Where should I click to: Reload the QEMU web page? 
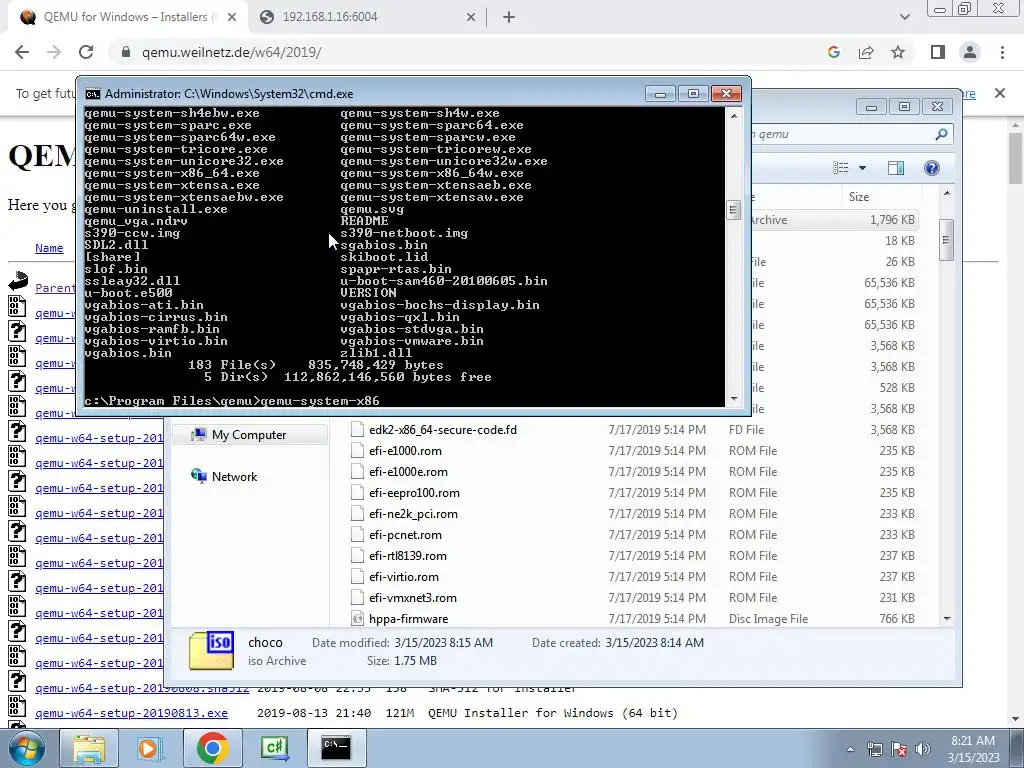click(x=86, y=52)
